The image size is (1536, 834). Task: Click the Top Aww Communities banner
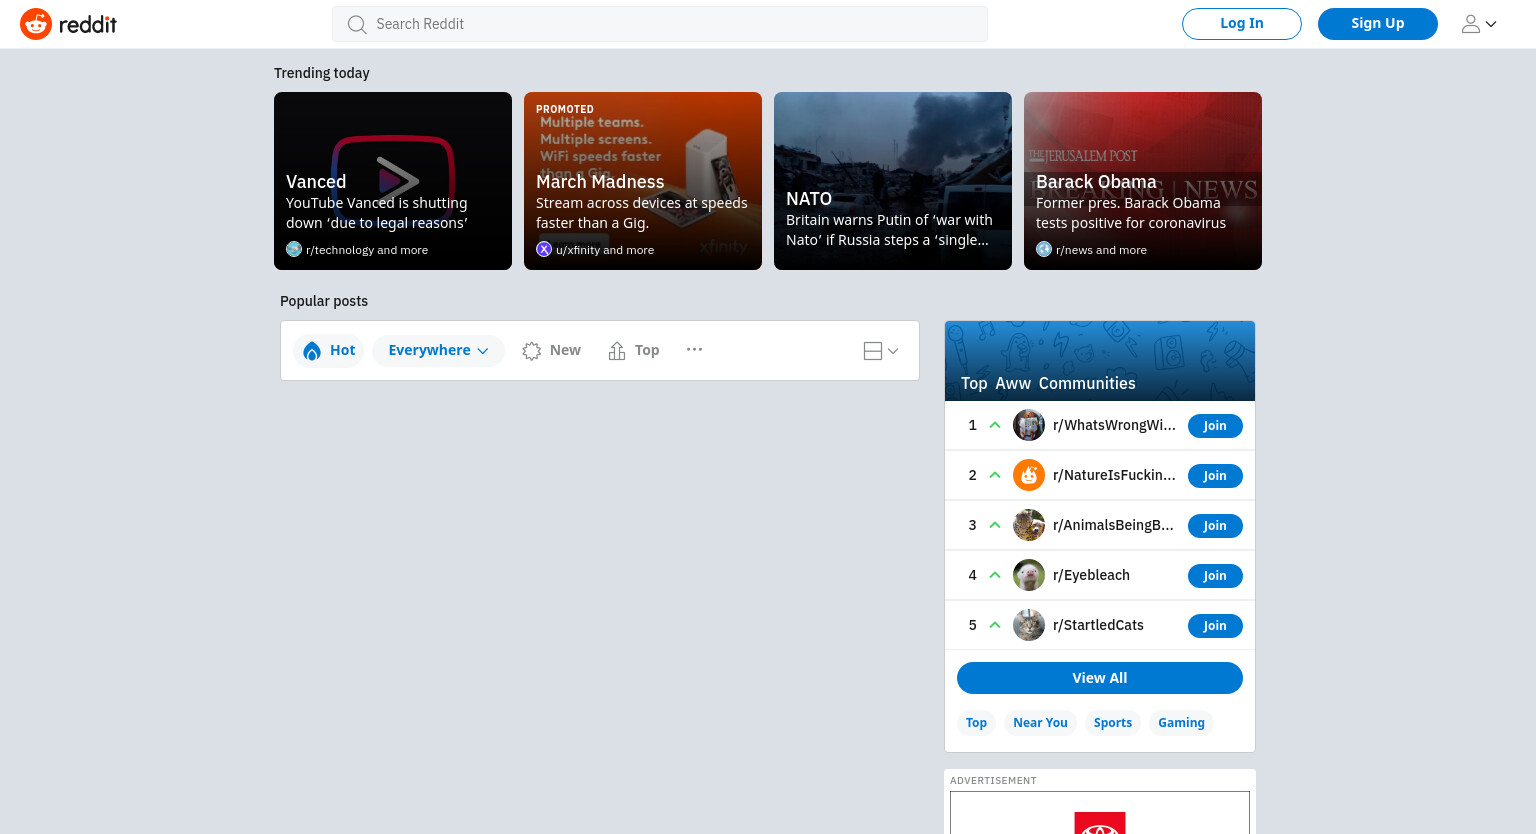point(1100,361)
